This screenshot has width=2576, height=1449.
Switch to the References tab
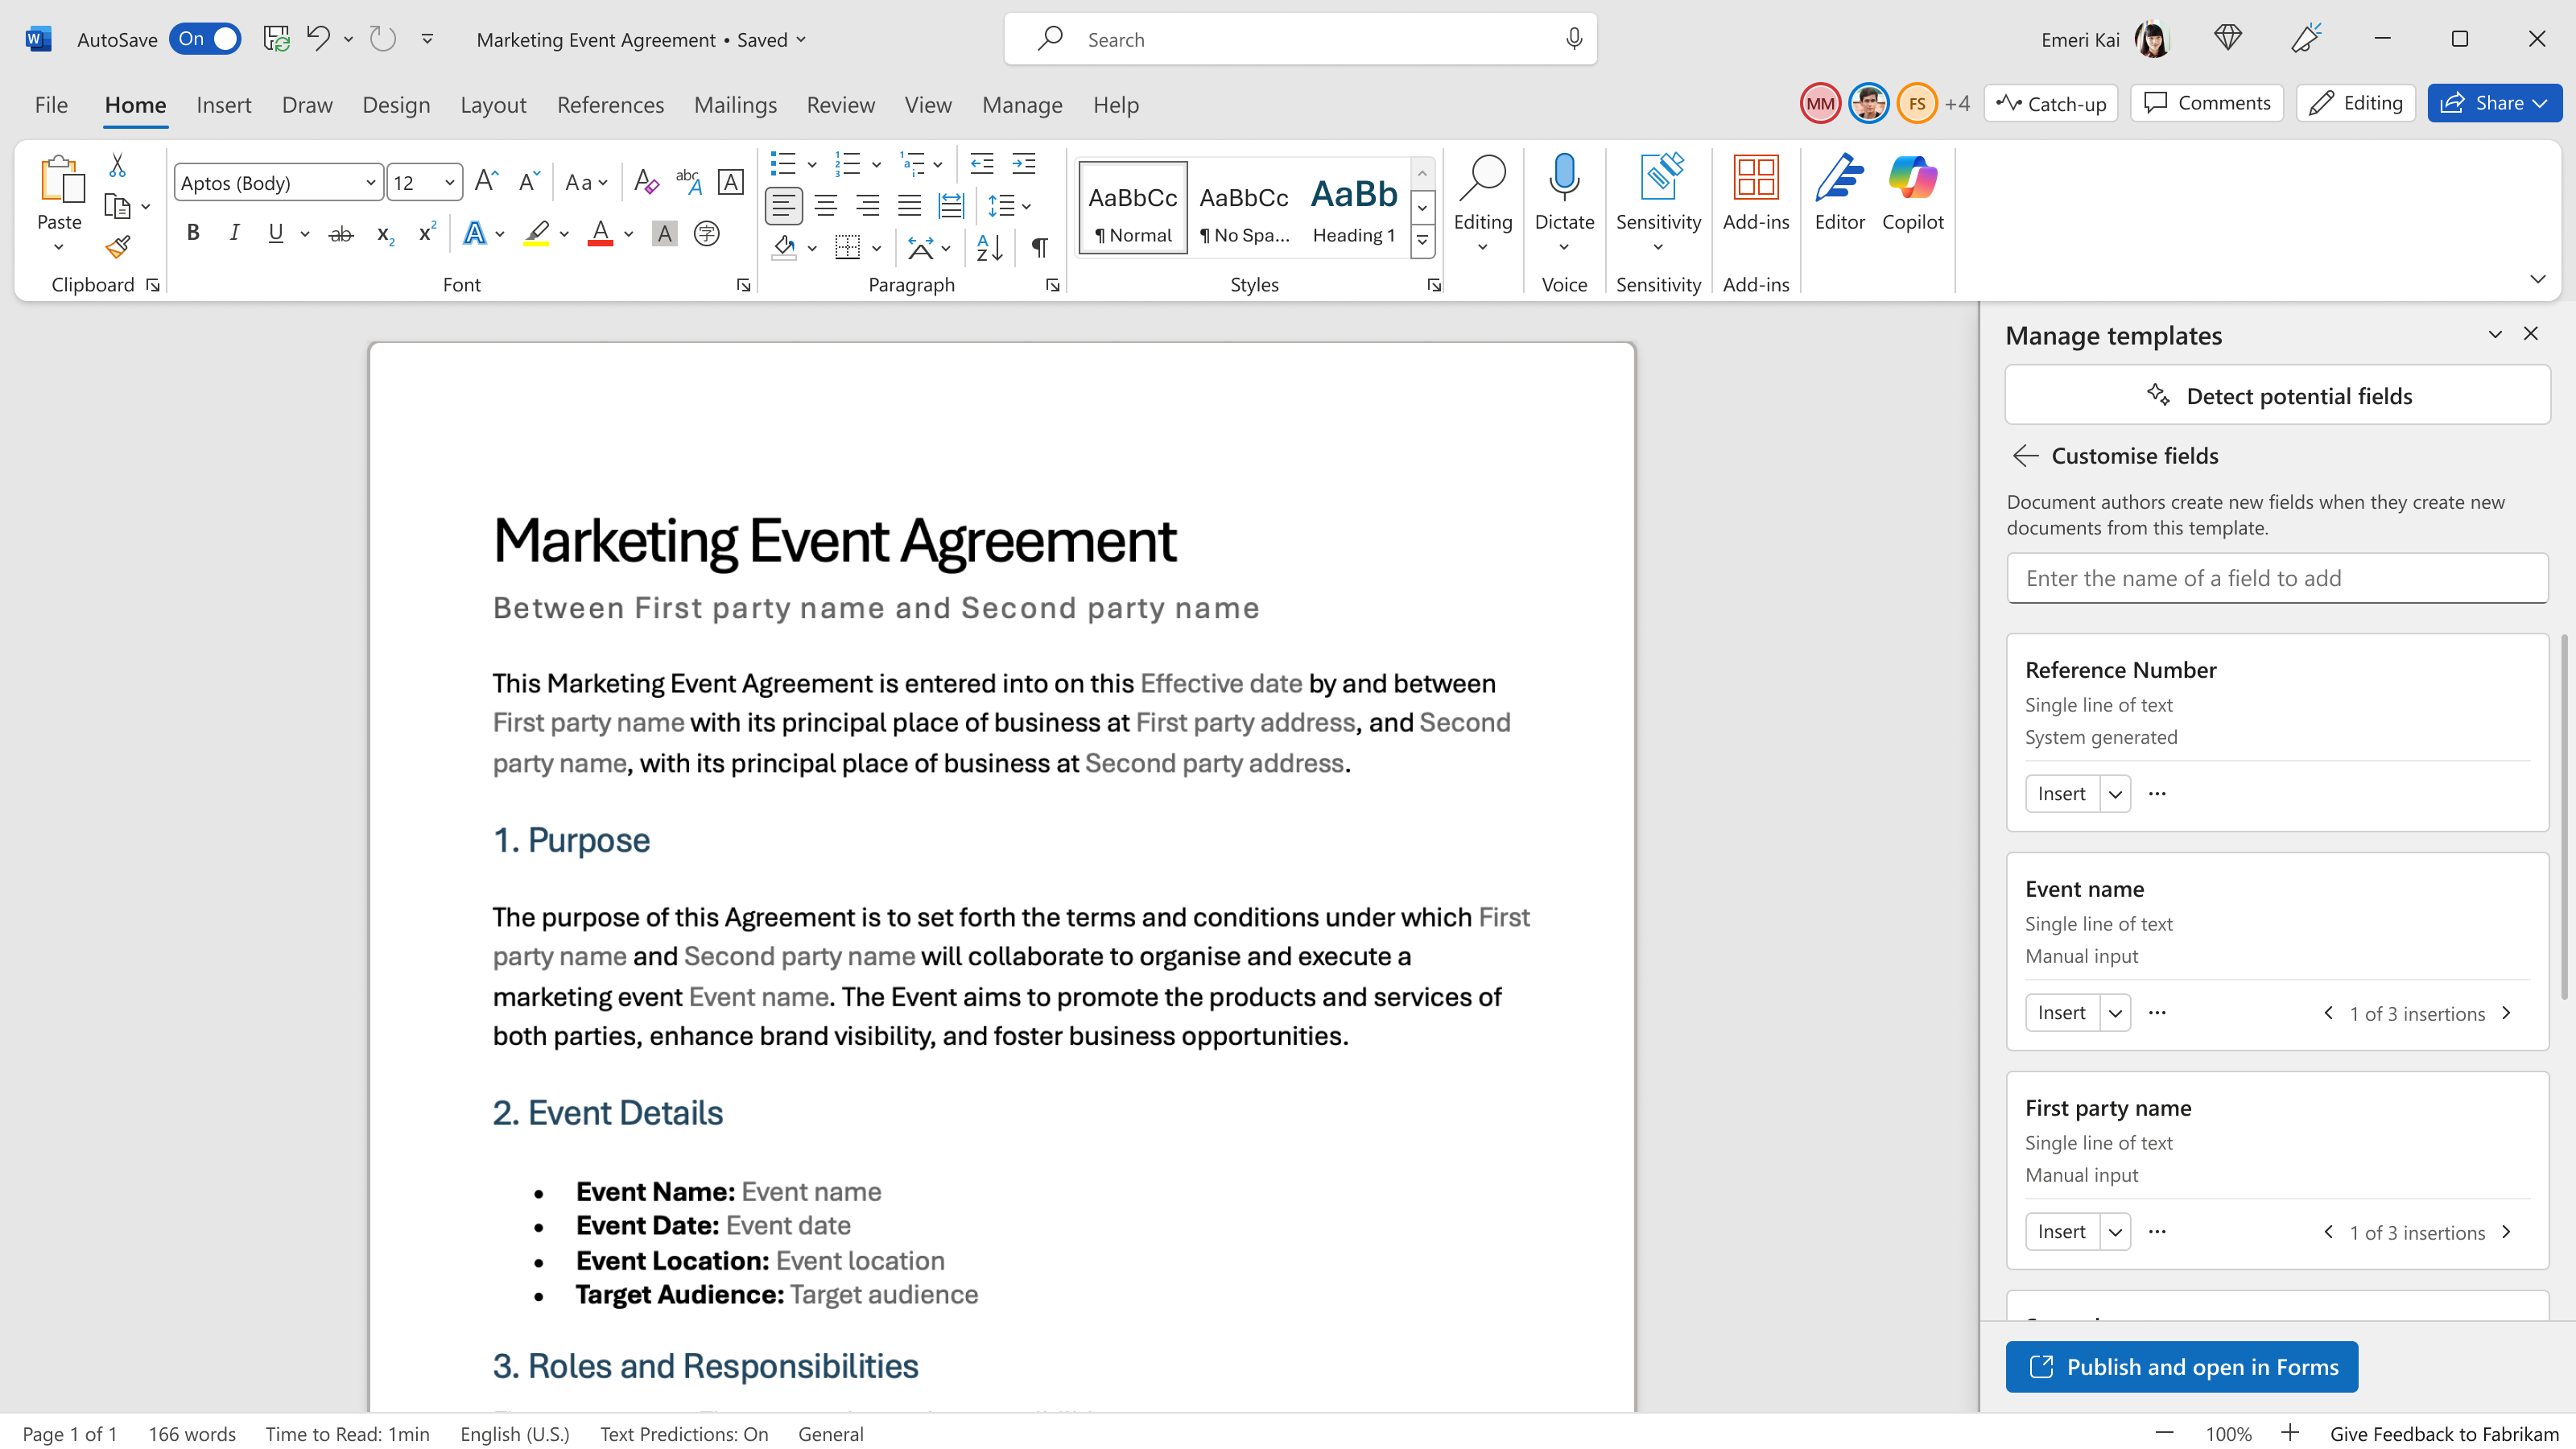coord(610,104)
